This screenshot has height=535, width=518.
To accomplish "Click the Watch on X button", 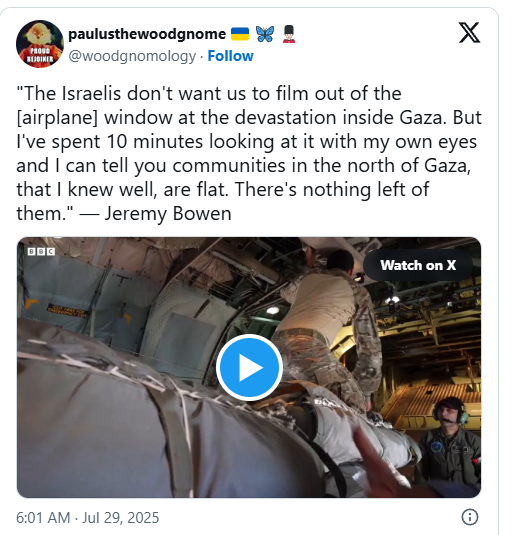I will [418, 265].
